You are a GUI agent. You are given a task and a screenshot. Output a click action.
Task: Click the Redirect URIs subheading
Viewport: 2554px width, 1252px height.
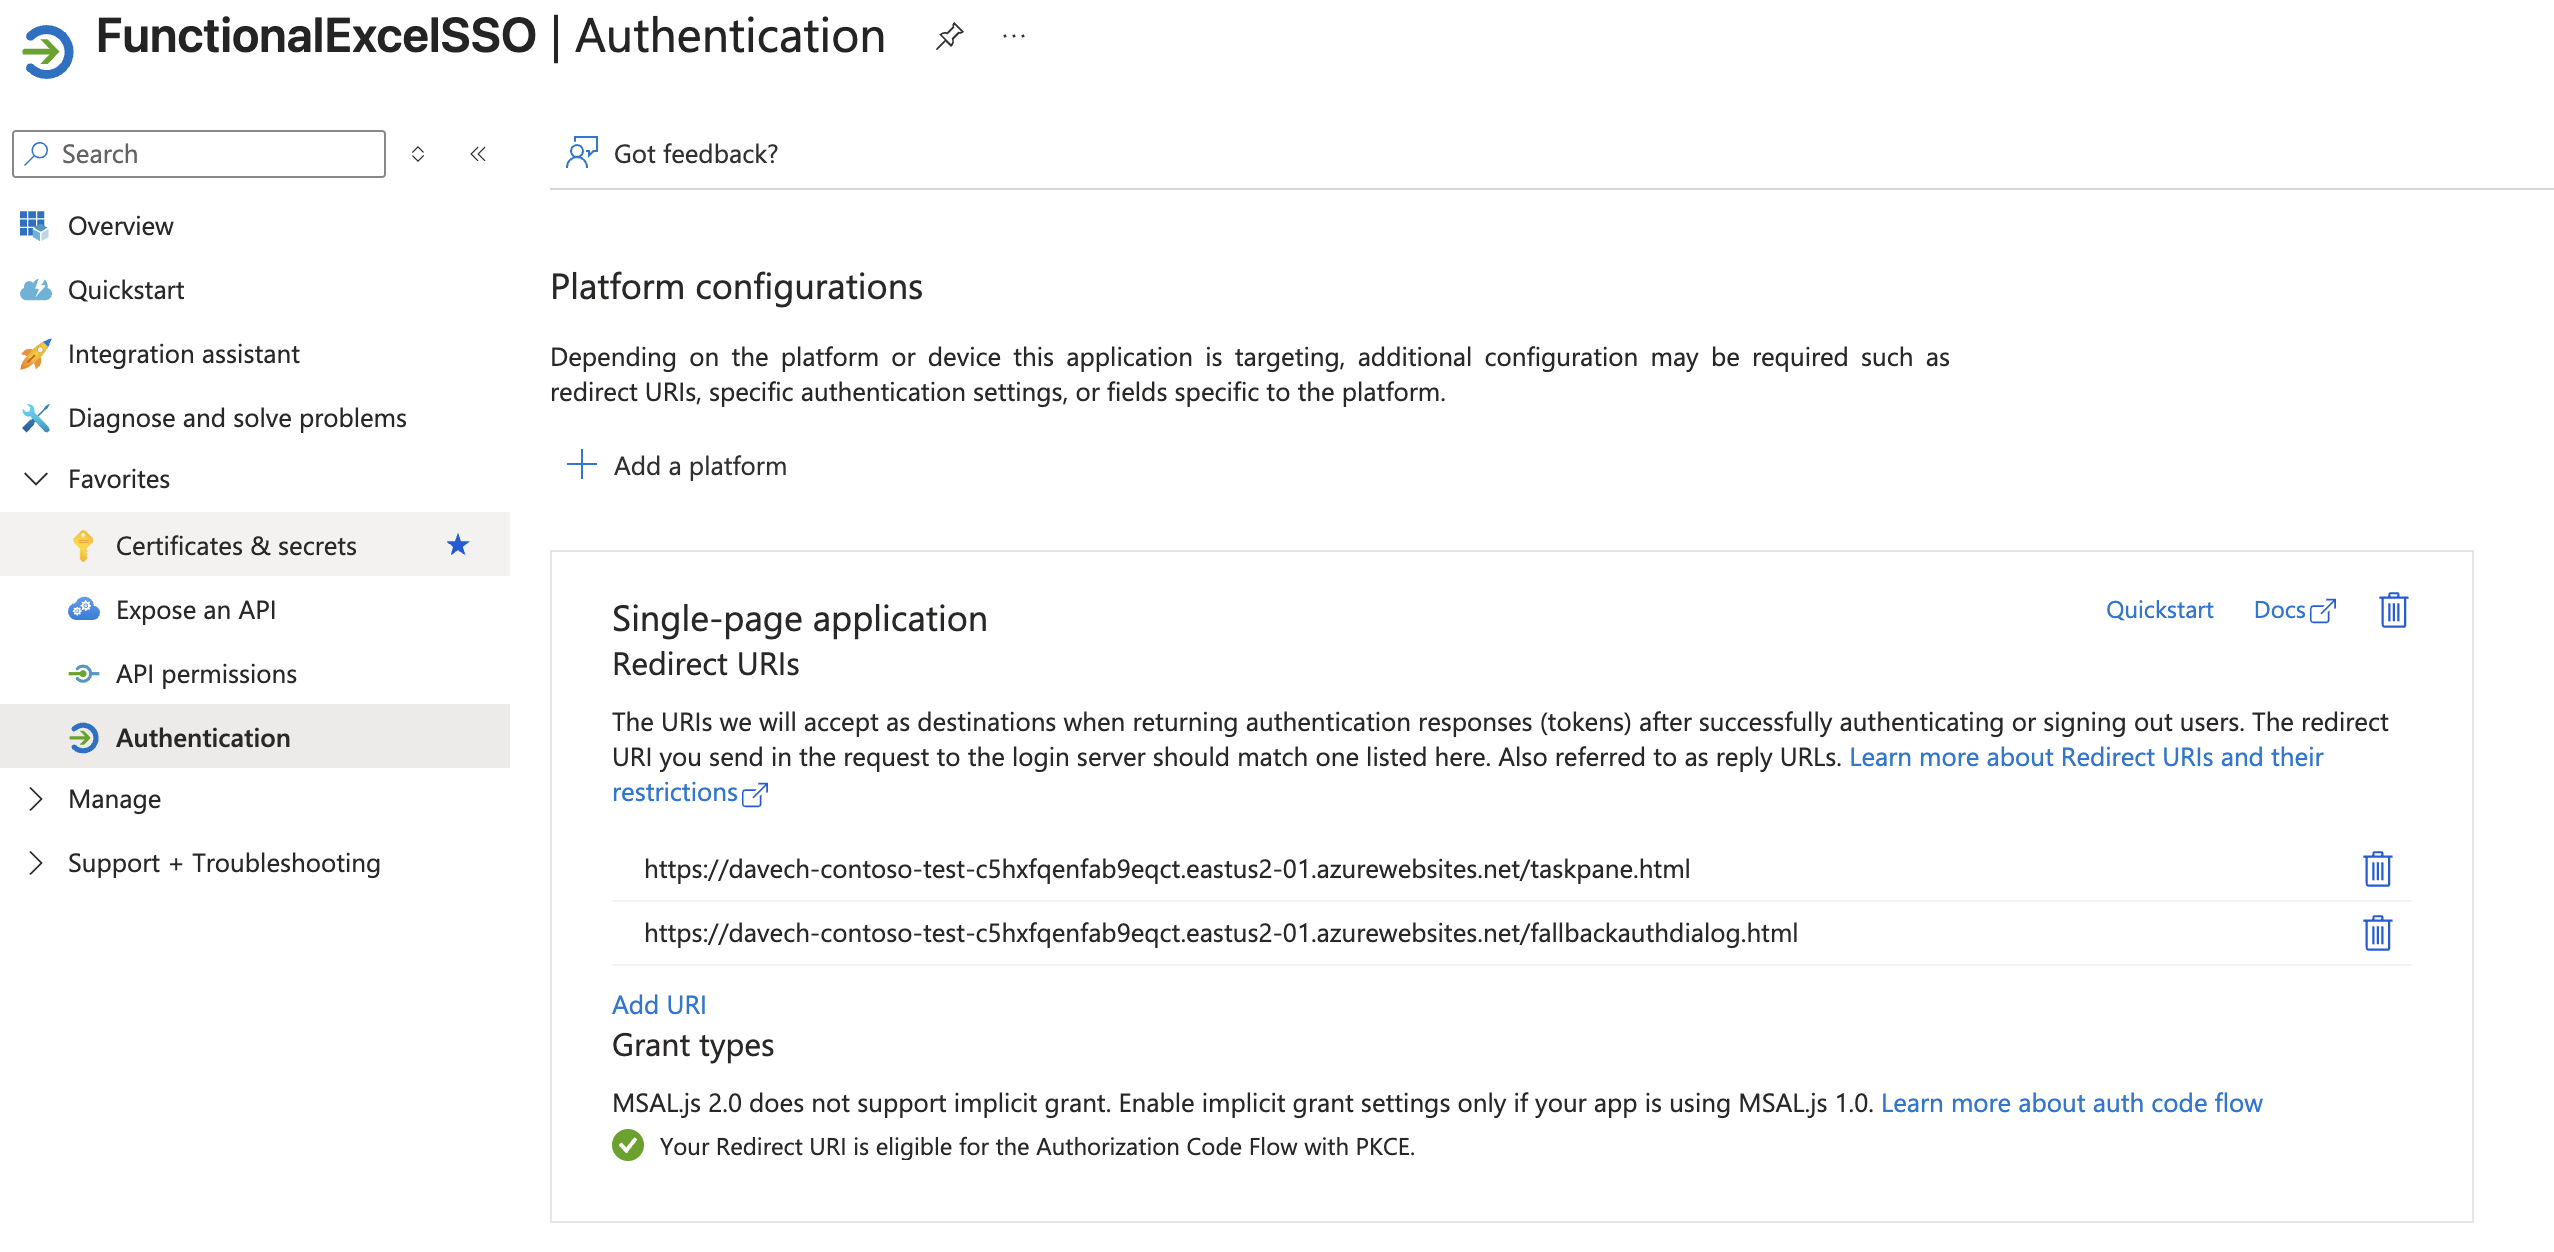(705, 664)
